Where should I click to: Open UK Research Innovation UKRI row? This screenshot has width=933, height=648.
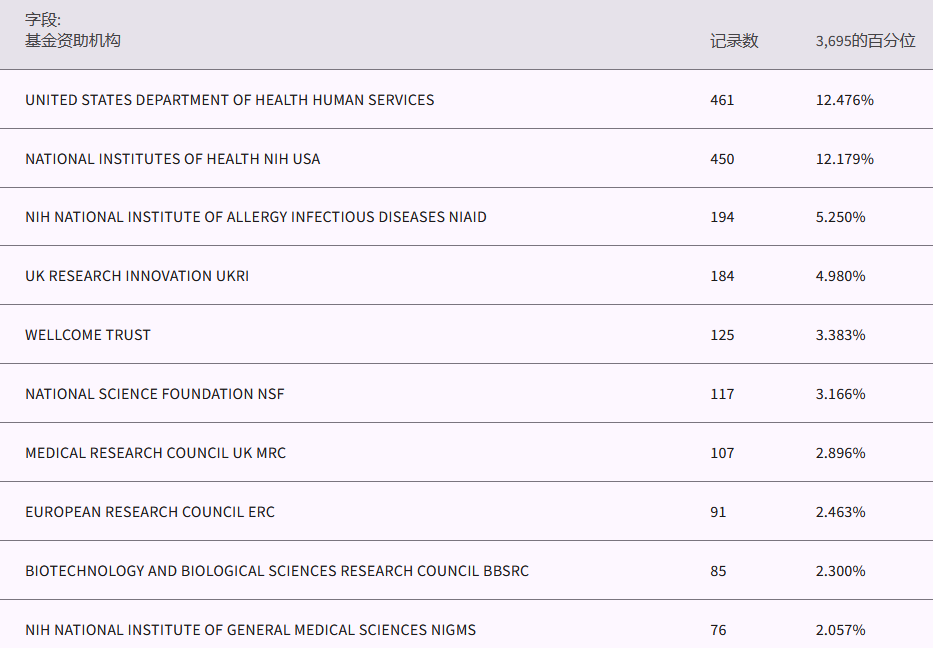(x=137, y=276)
